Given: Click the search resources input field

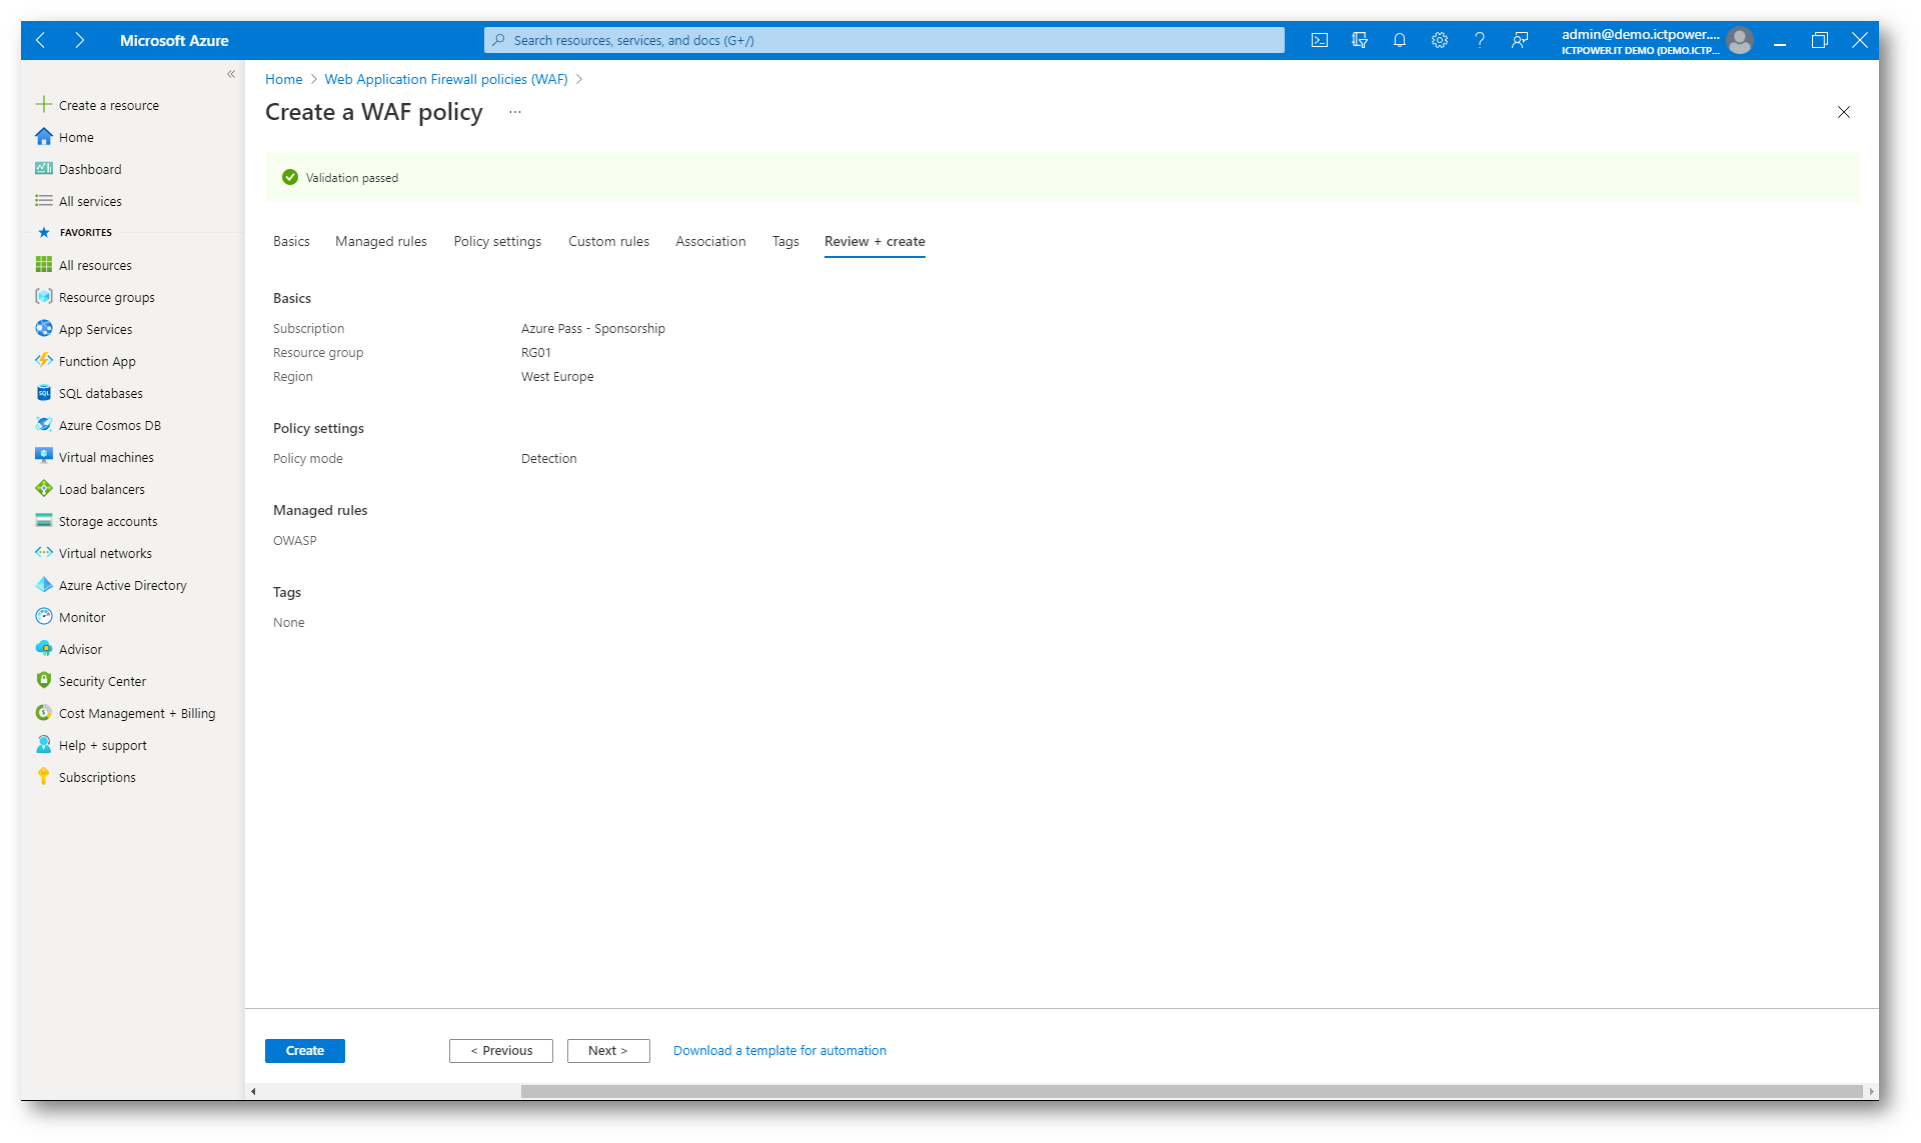Looking at the screenshot, I should tap(884, 40).
